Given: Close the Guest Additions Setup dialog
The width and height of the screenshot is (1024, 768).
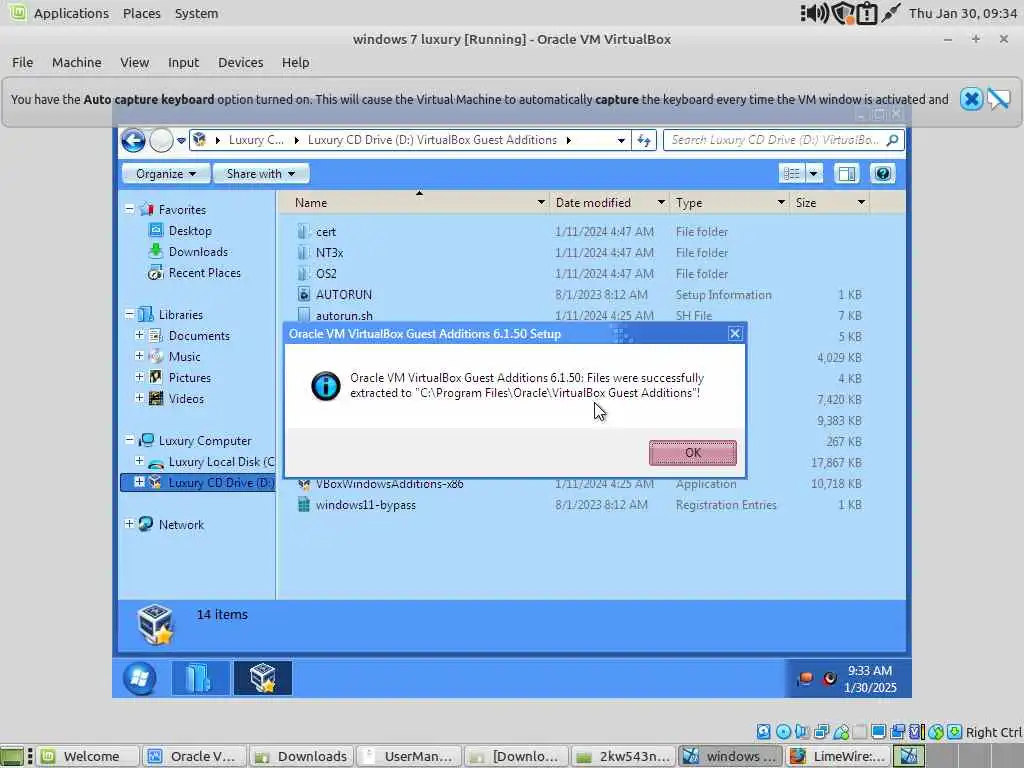Looking at the screenshot, I should (735, 334).
